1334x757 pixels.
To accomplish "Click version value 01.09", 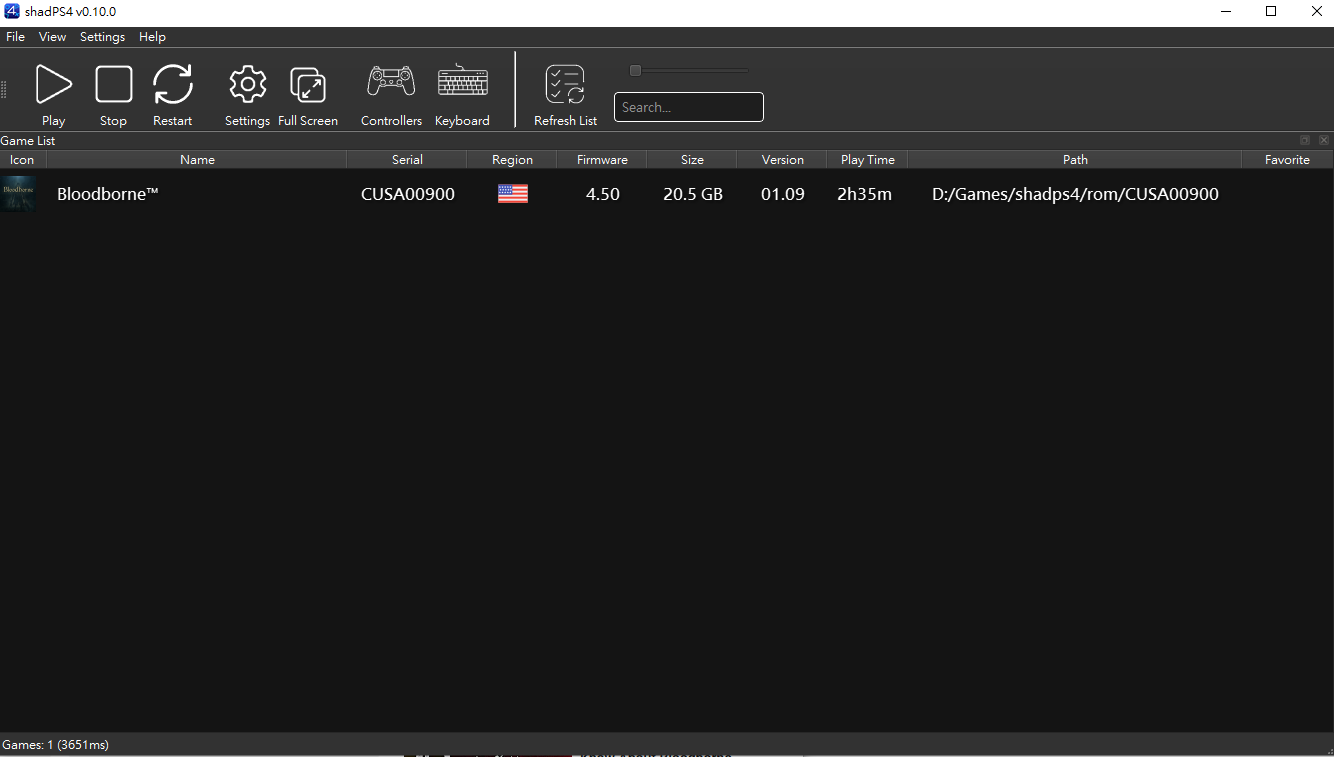I will click(783, 194).
